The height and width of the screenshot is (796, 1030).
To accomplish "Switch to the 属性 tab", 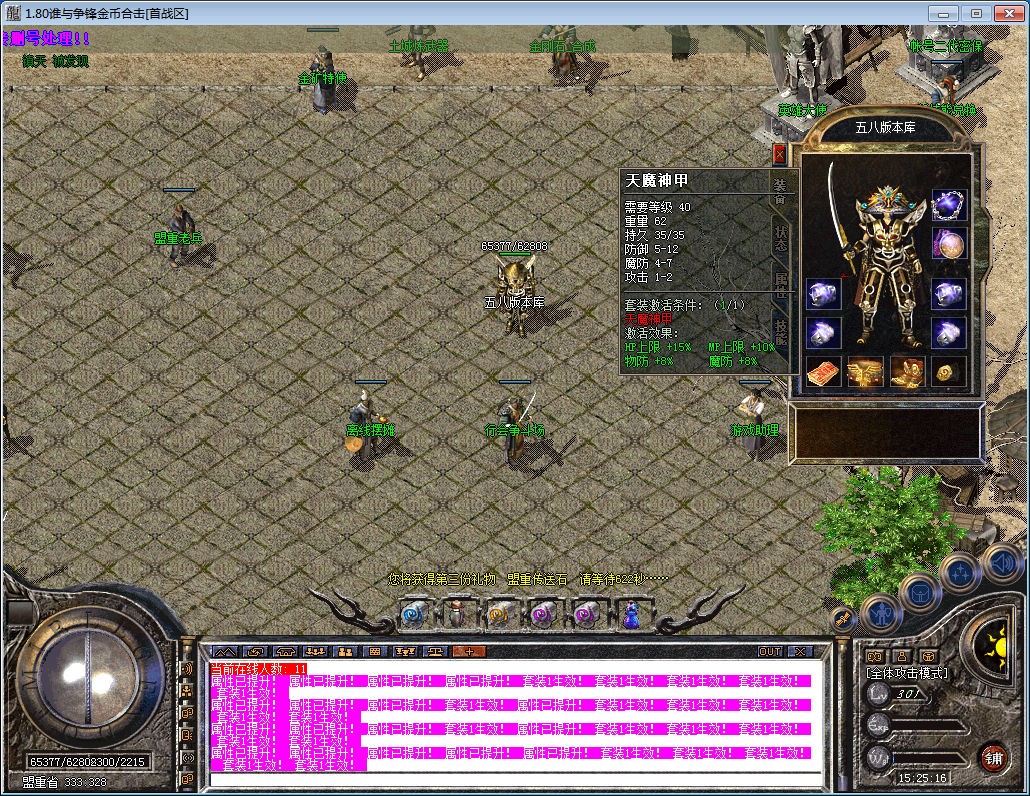I will click(780, 286).
